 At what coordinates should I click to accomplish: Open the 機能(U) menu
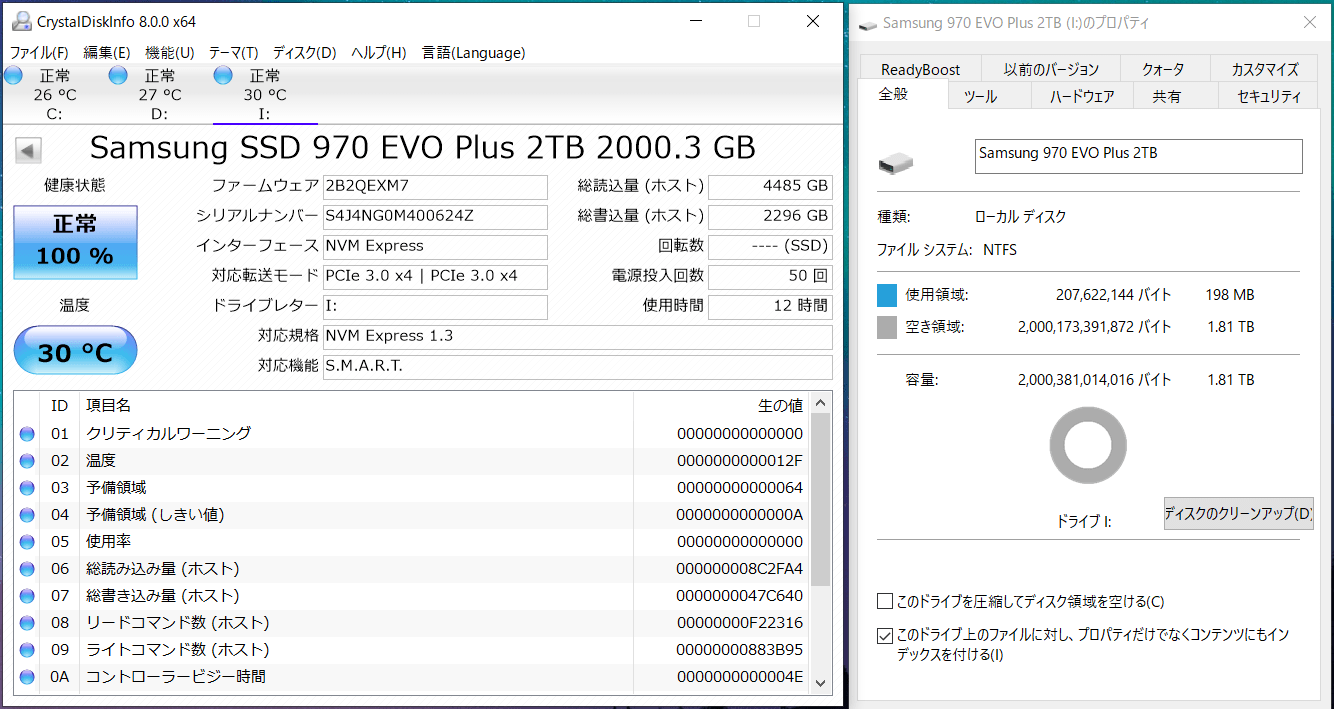click(170, 52)
